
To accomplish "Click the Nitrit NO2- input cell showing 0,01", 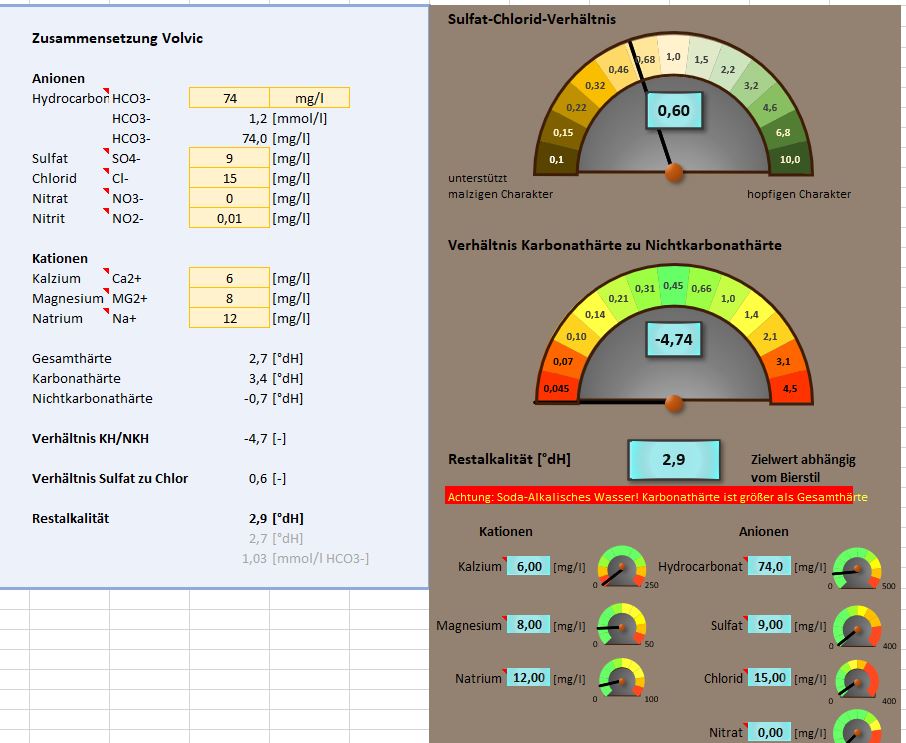I will coord(229,218).
